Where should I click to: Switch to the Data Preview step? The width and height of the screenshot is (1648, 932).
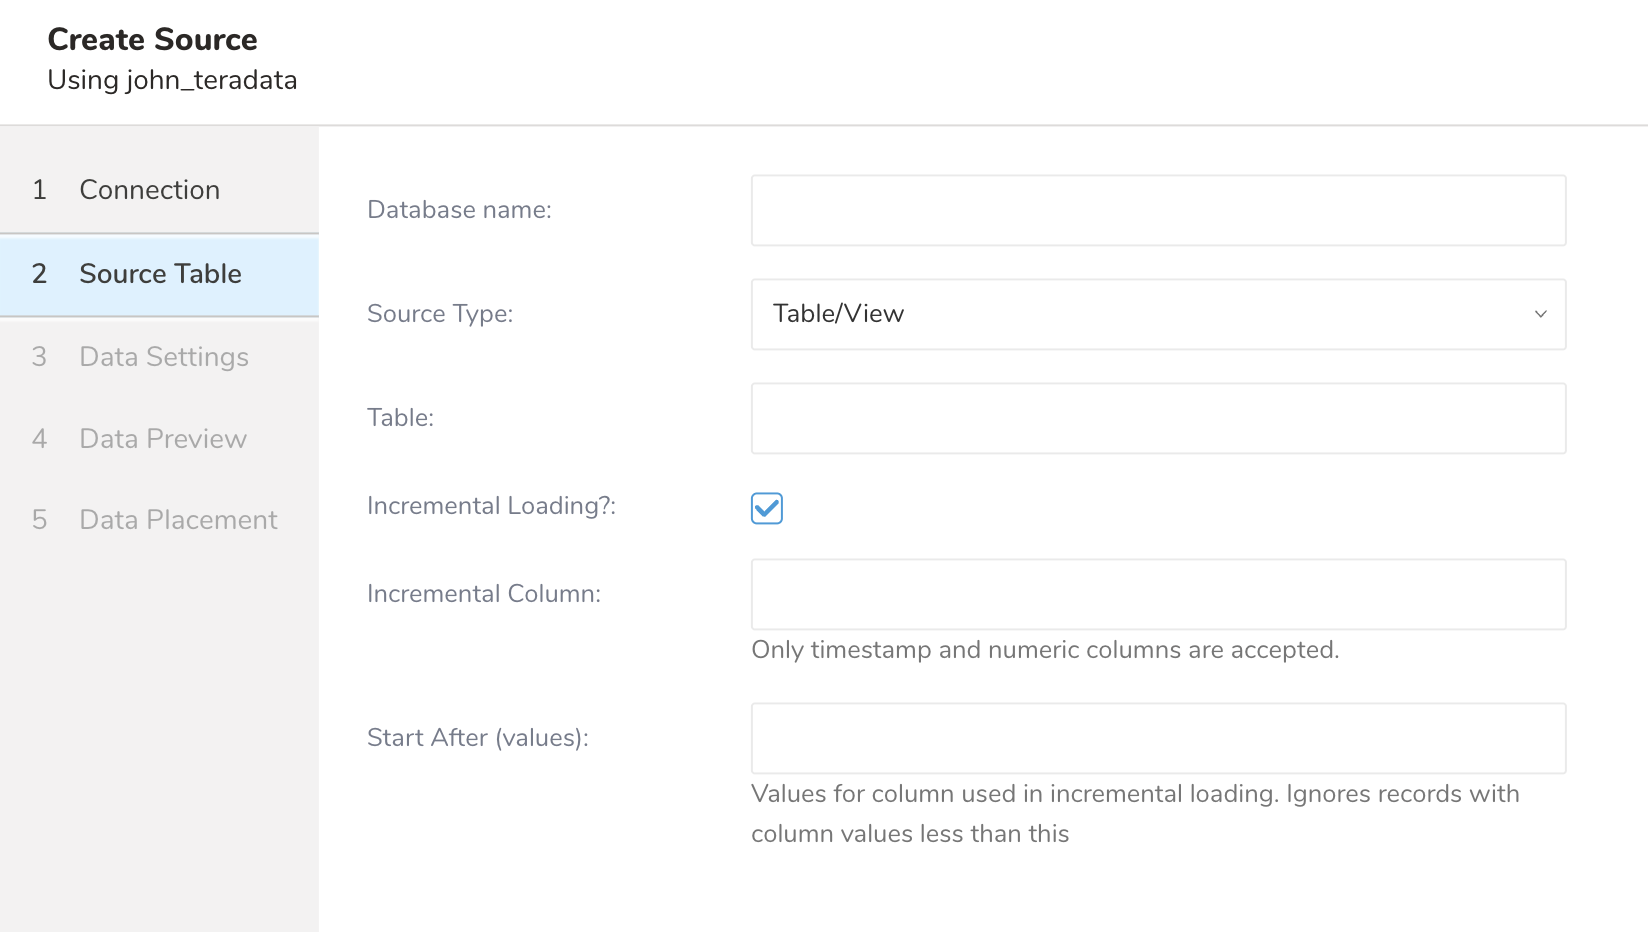coord(163,439)
